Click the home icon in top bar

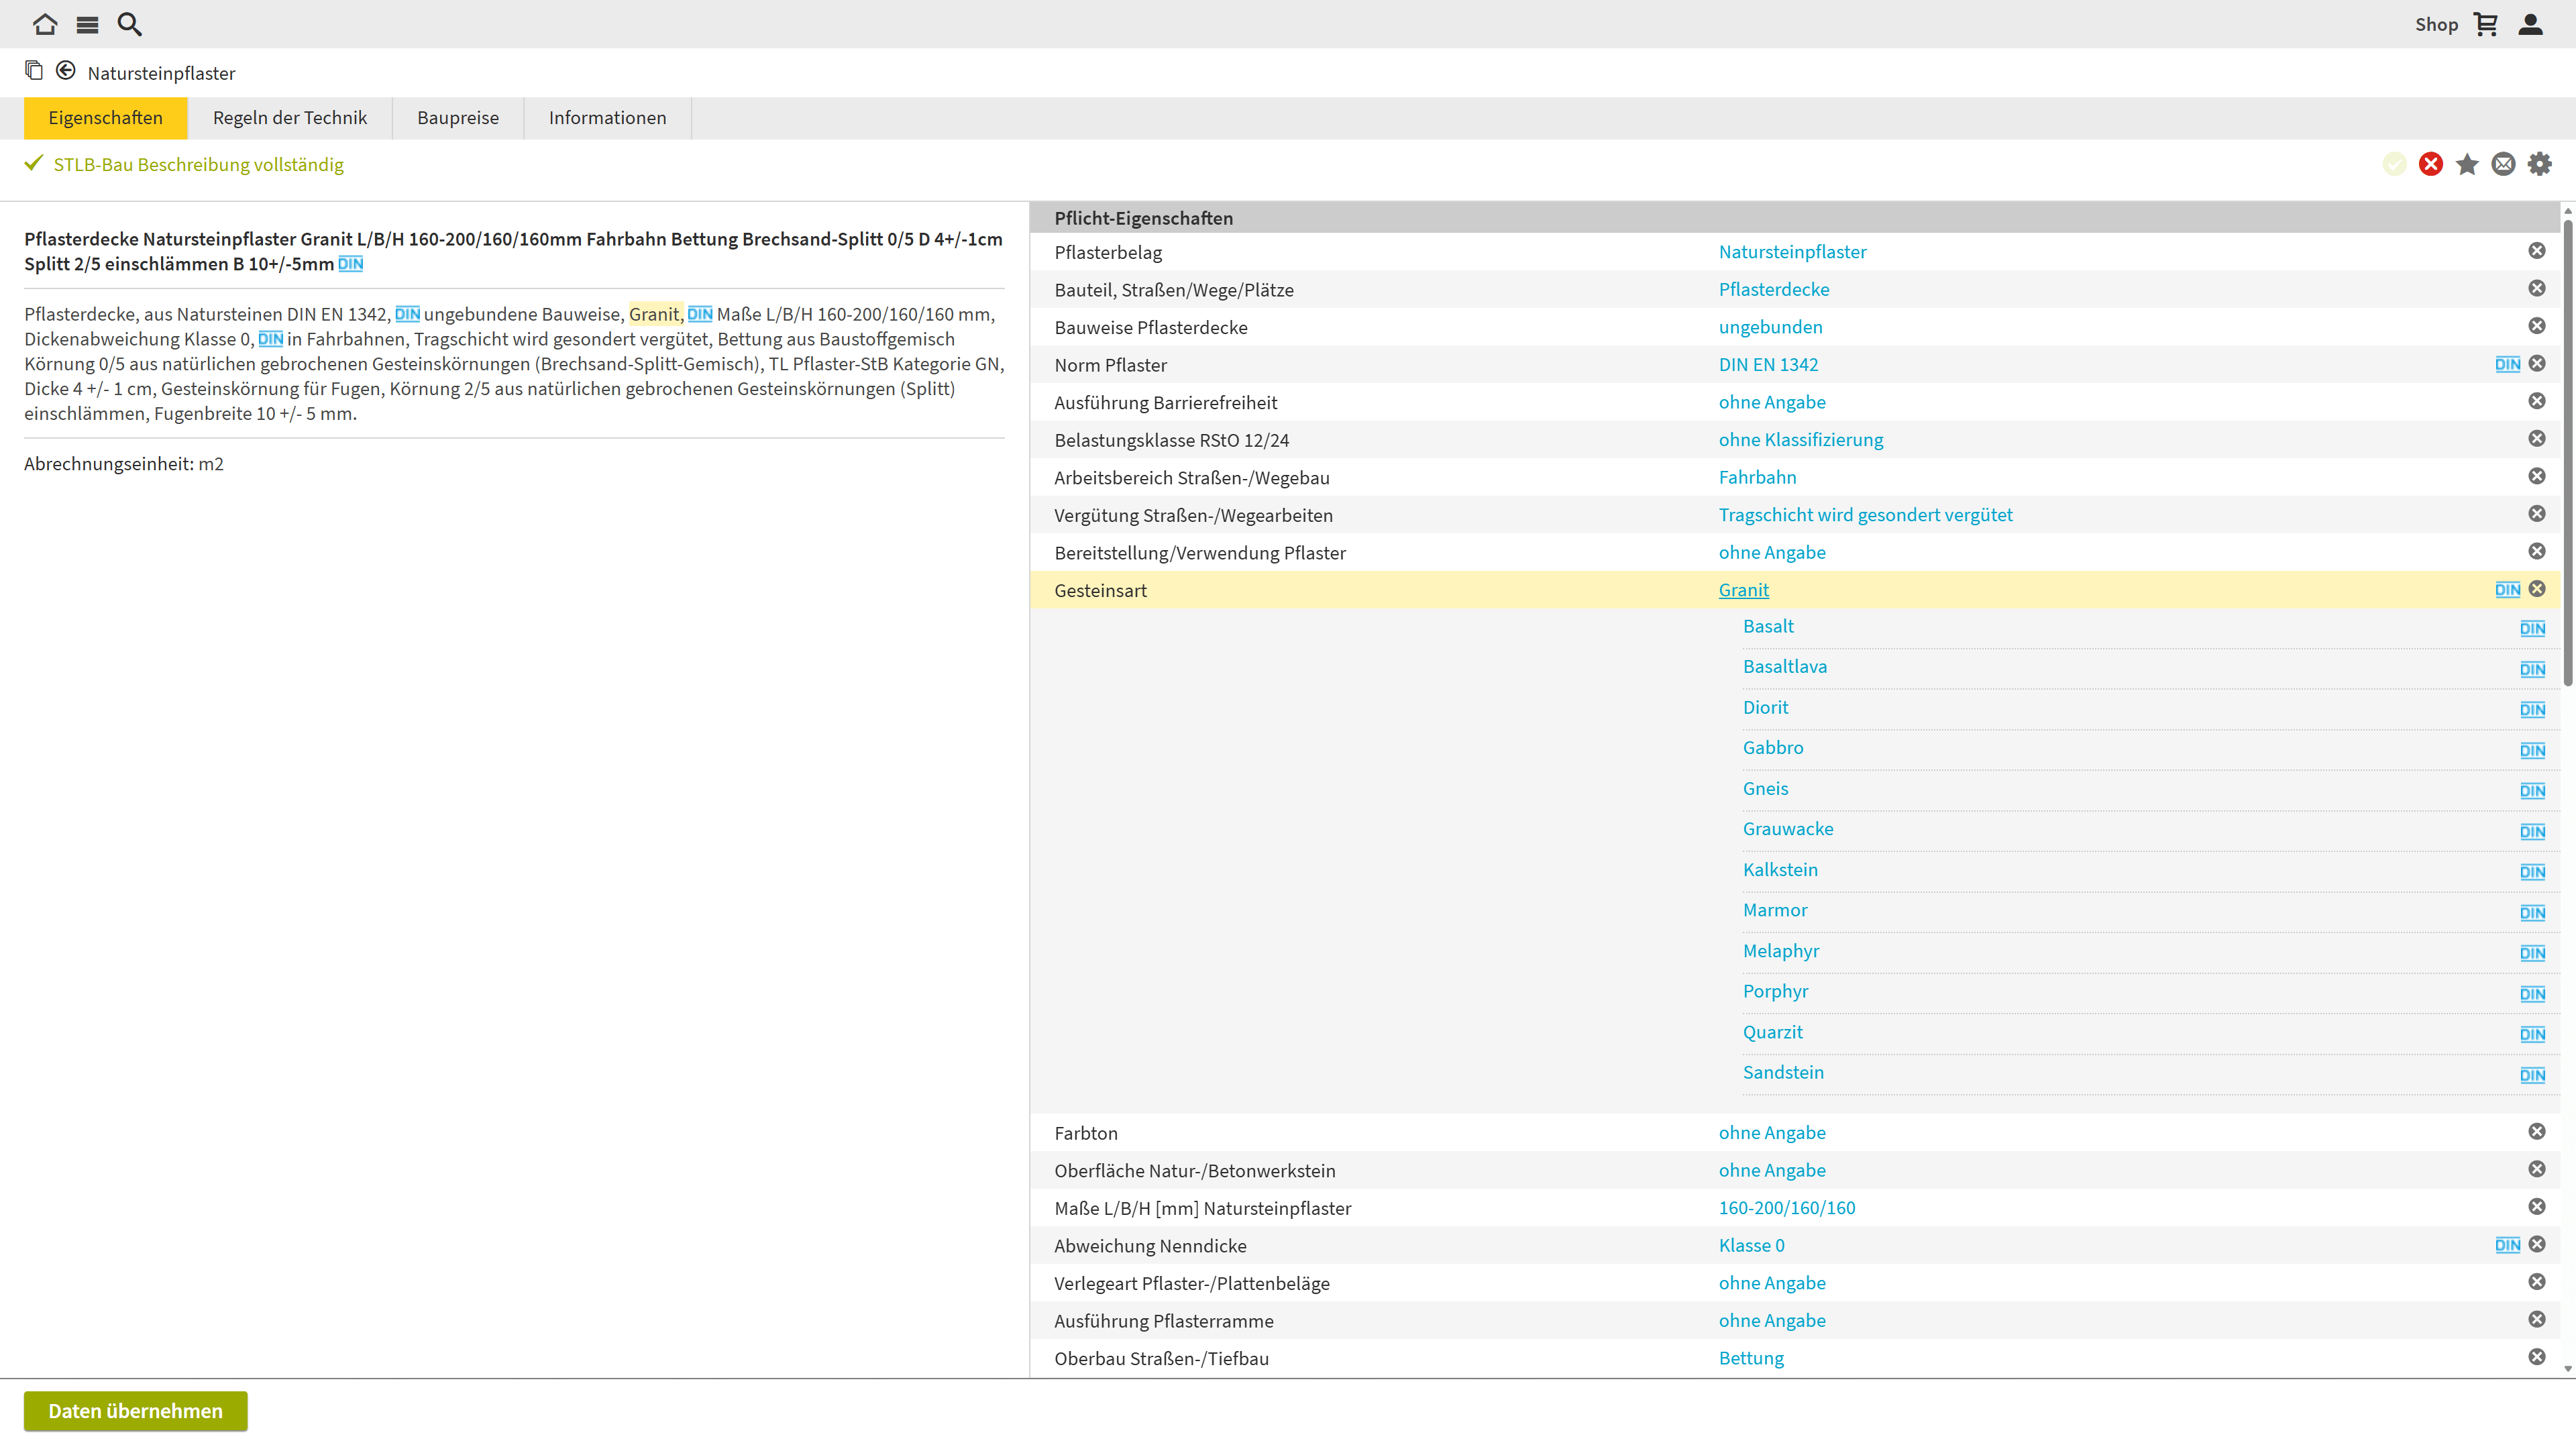pyautogui.click(x=45, y=24)
